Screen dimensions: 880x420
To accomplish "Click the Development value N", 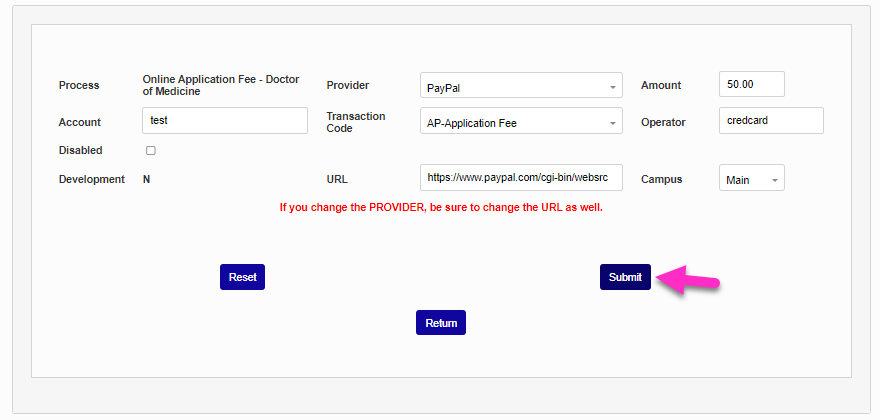I will [147, 179].
